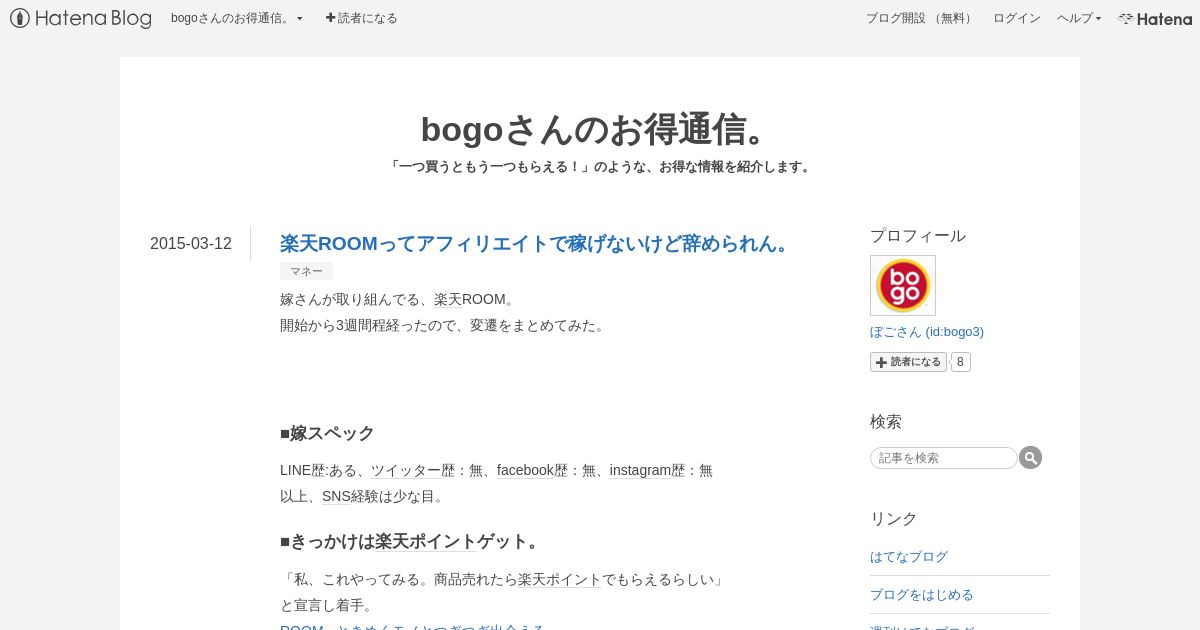Screen dimensions: 1200x630
Task: Open the 2015-03-12 date archive
Action: [x=191, y=244]
